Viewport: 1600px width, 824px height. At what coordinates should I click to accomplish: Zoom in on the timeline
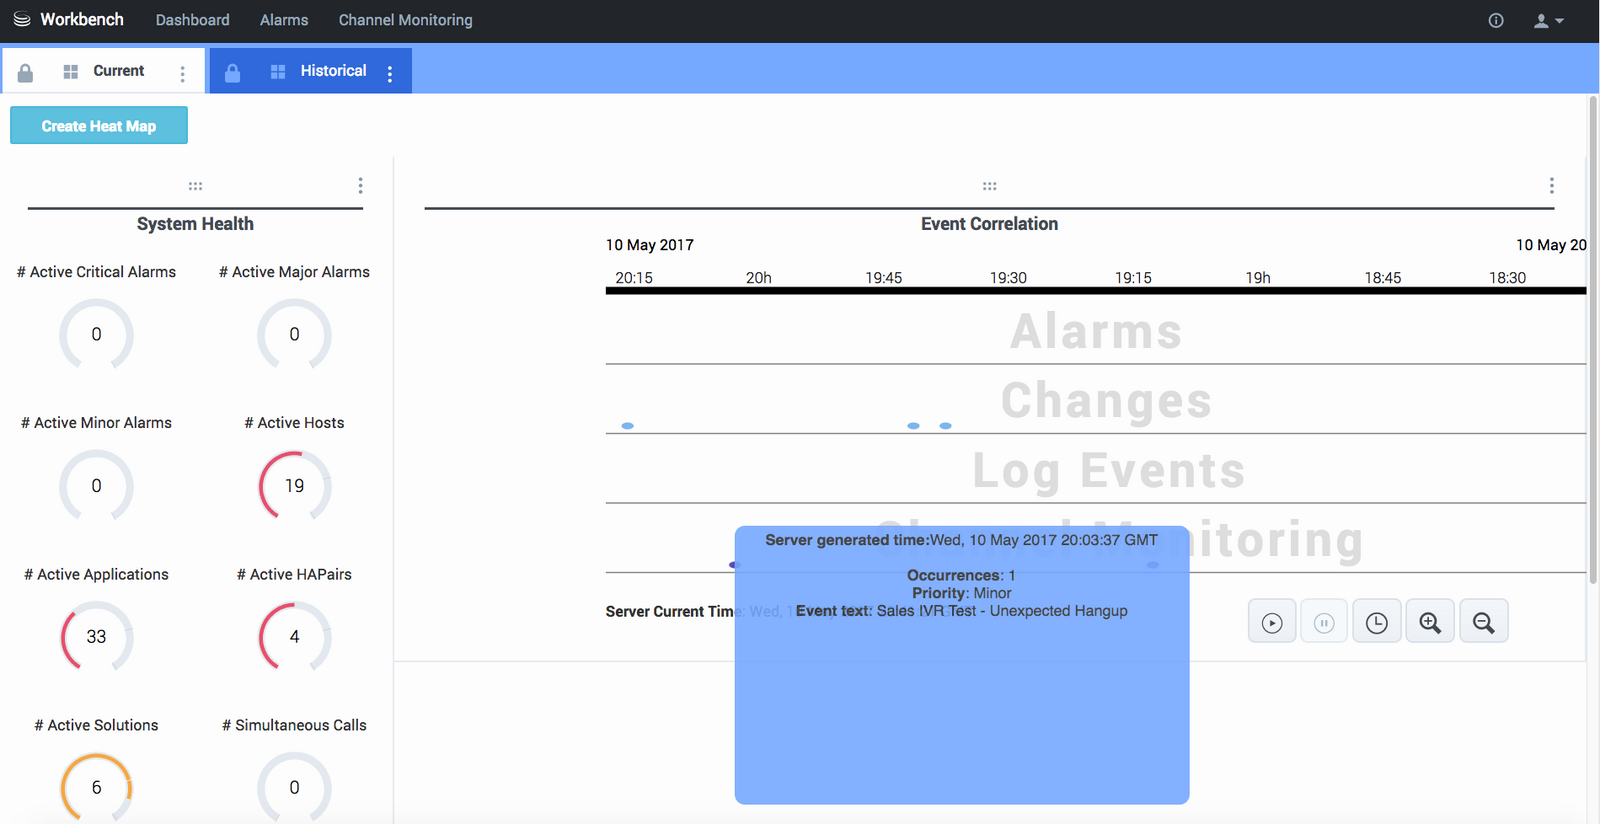[x=1430, y=622]
